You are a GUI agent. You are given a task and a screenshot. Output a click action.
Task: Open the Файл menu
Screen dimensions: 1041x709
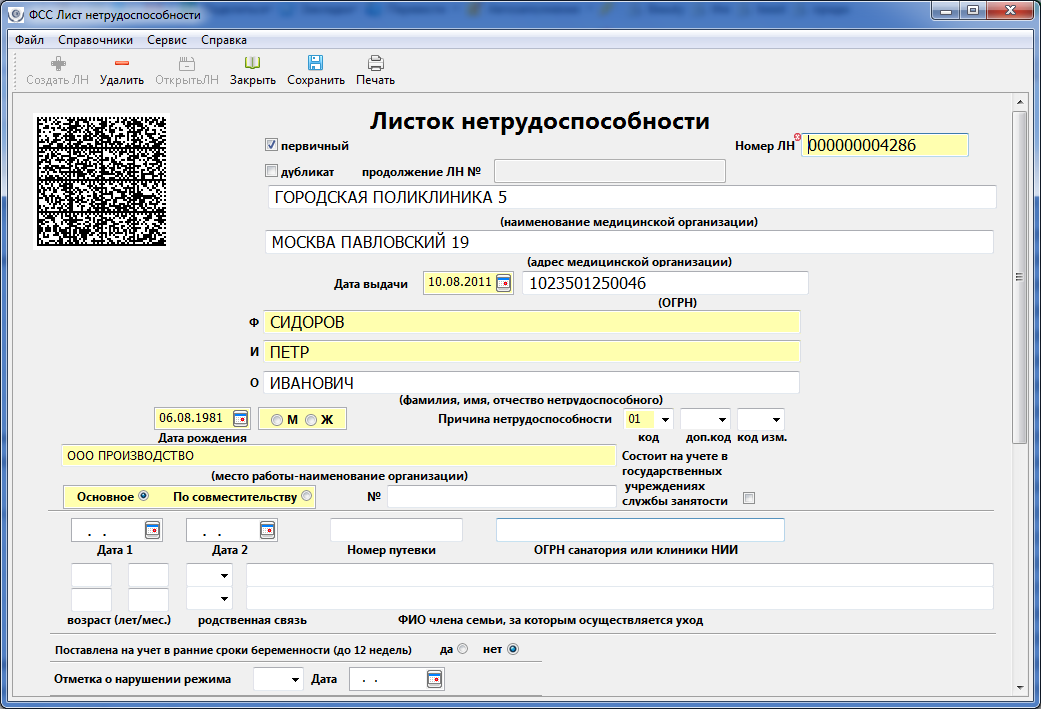[29, 40]
